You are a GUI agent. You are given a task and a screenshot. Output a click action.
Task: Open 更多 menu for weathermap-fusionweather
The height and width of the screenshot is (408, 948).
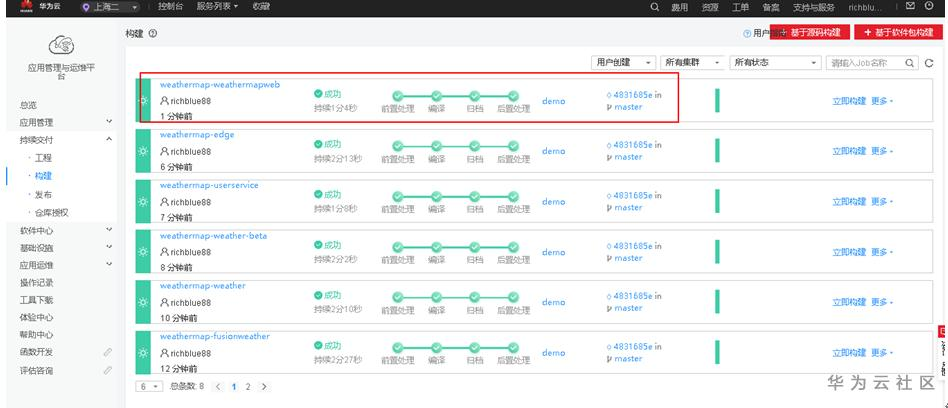[x=881, y=352]
